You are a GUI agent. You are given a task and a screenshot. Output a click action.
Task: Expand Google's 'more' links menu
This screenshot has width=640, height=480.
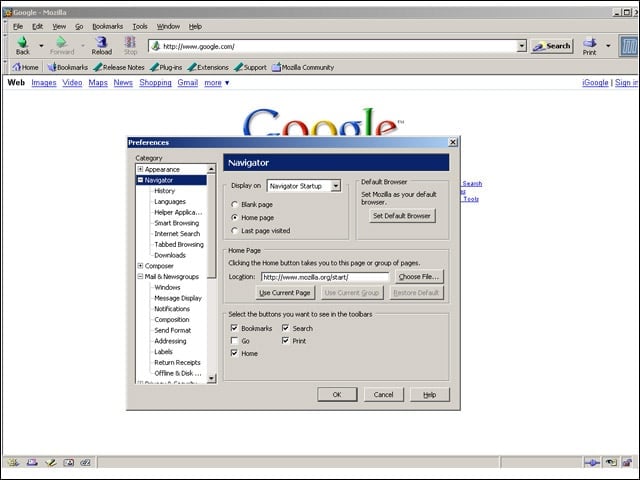217,83
